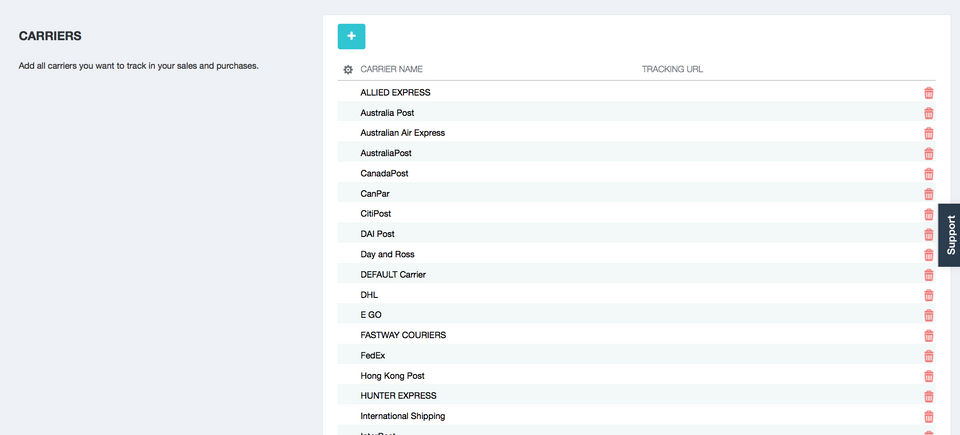The image size is (960, 435).
Task: Sort by CARRIER NAME column header
Action: point(391,69)
